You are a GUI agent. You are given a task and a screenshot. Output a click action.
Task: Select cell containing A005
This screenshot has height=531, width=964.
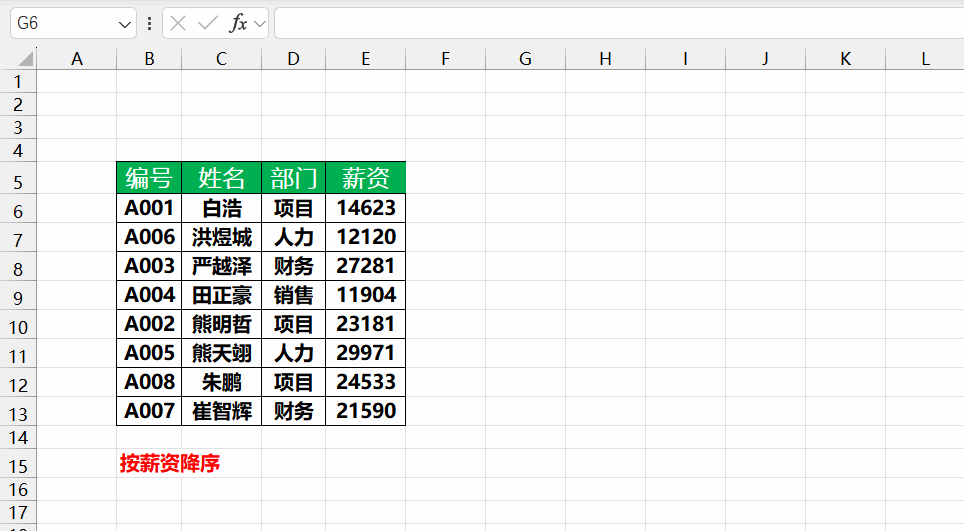(x=149, y=353)
